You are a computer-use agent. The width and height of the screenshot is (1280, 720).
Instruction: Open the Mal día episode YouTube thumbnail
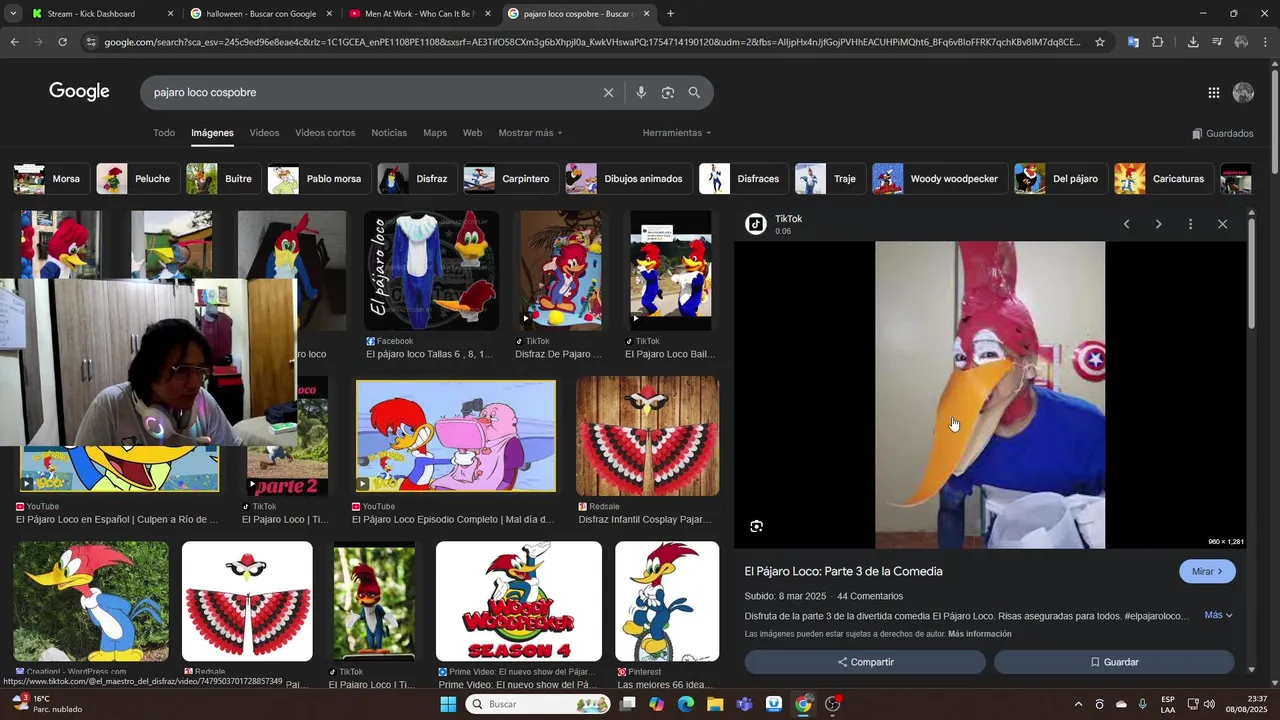pos(455,436)
